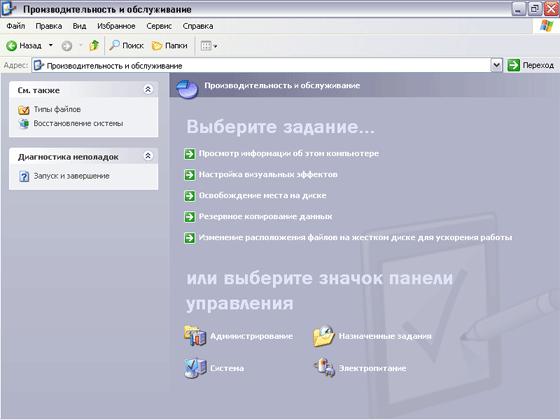This screenshot has width=560, height=420.
Task: Open the Избранное menu
Action: tap(116, 26)
